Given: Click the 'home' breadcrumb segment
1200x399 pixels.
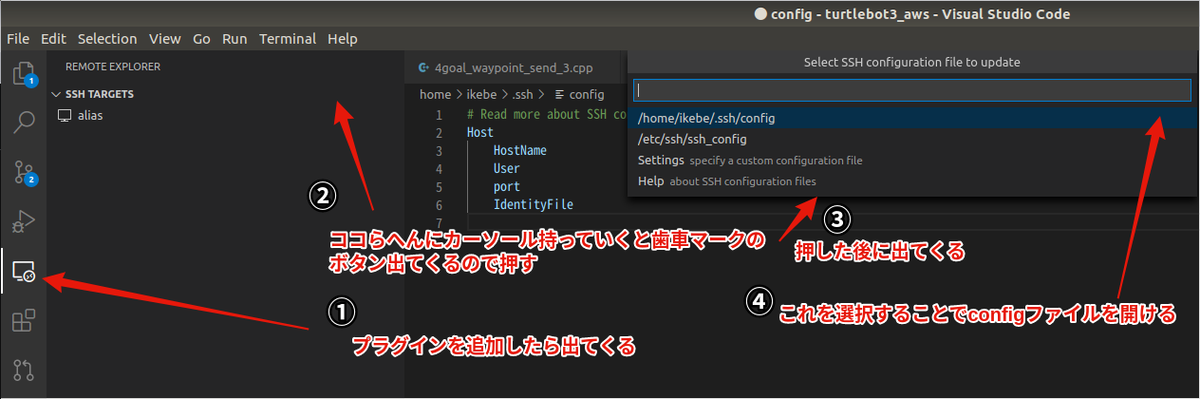Looking at the screenshot, I should pos(435,94).
